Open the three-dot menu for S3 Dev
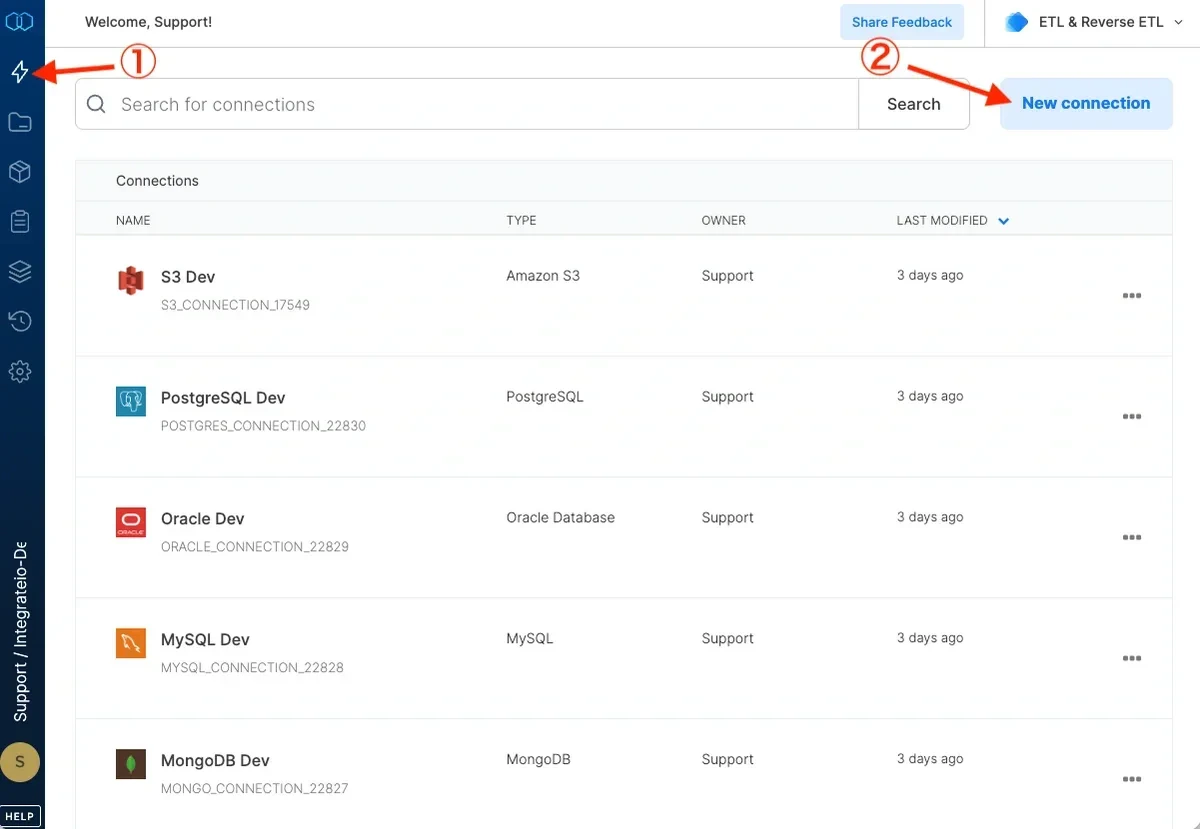The height and width of the screenshot is (829, 1200). click(x=1131, y=296)
